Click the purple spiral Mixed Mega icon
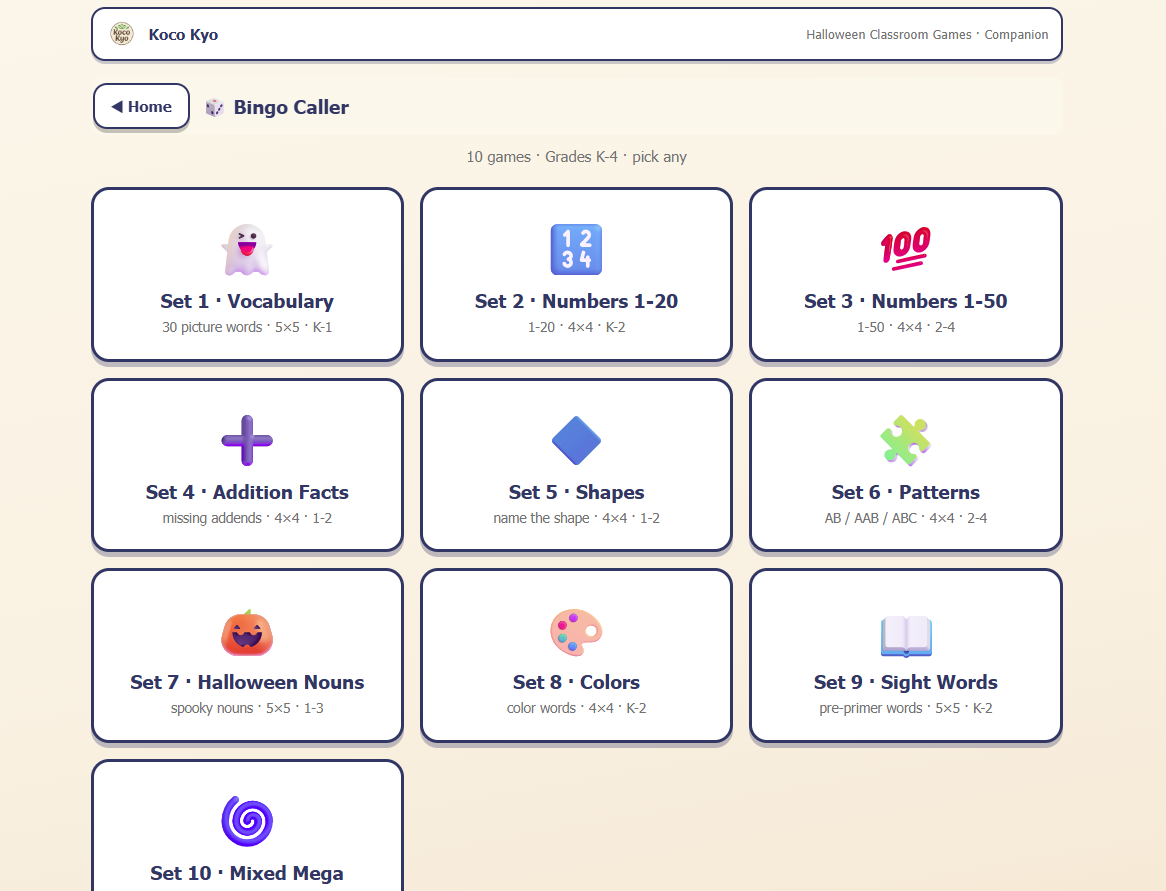This screenshot has height=891, width=1166. tap(247, 821)
